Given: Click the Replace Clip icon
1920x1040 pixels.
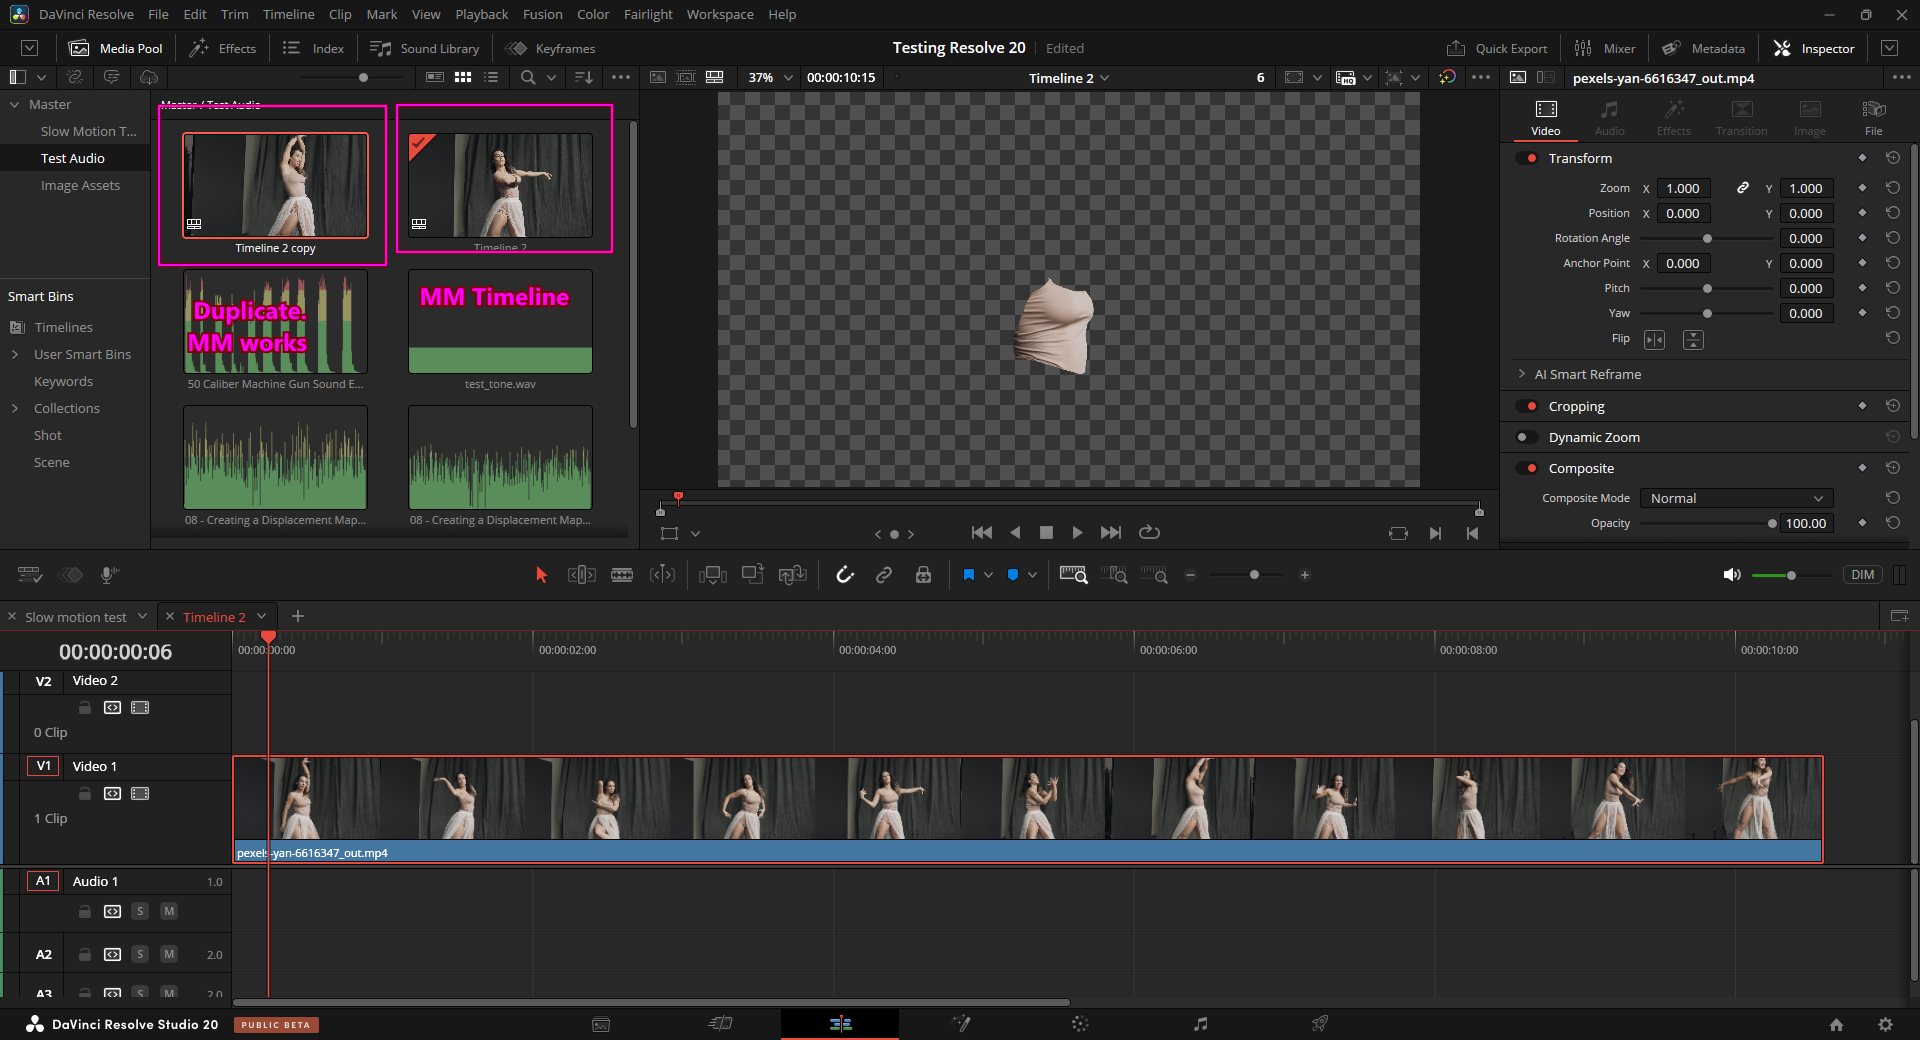Looking at the screenshot, I should (793, 575).
